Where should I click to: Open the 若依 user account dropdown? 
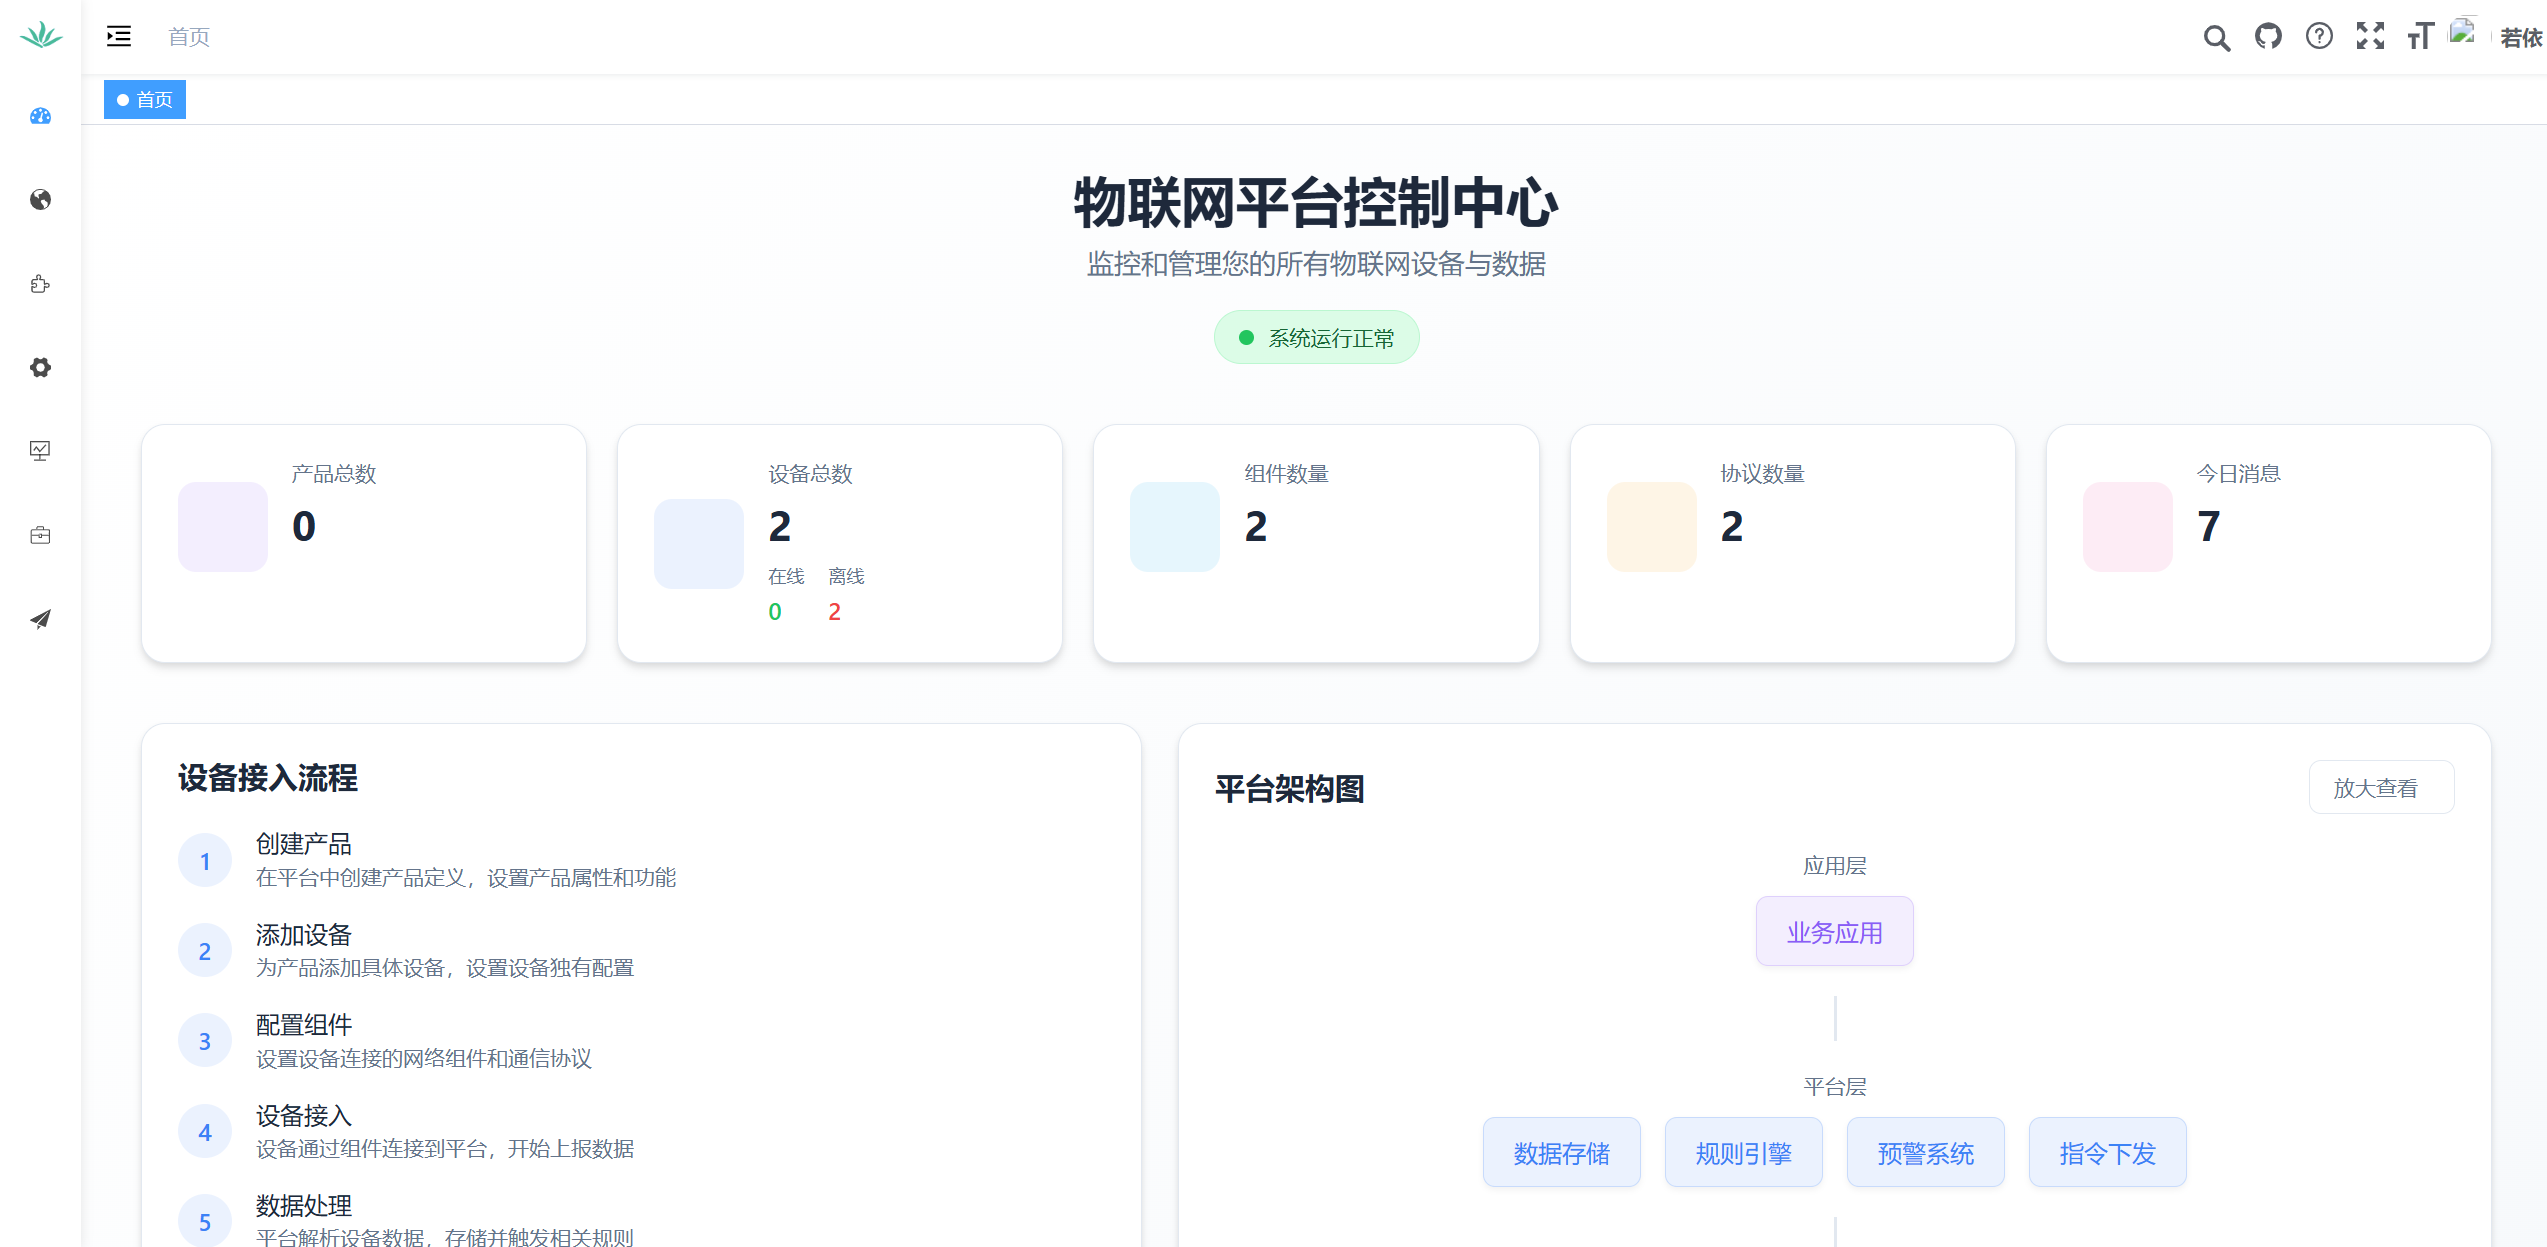pos(2519,38)
